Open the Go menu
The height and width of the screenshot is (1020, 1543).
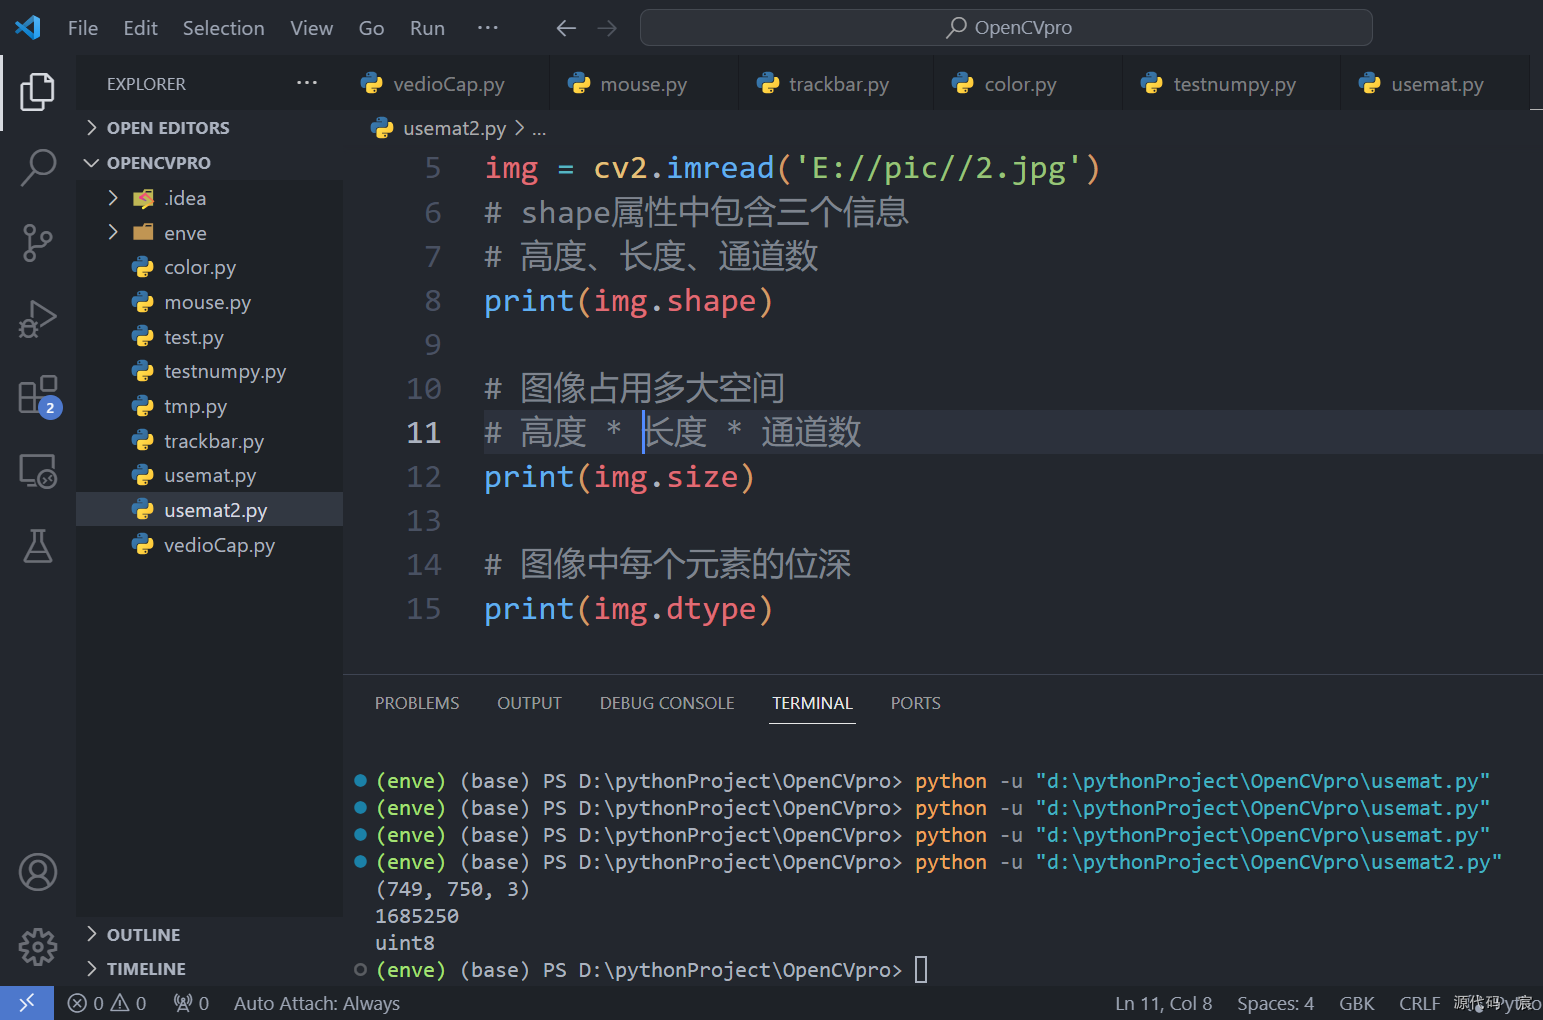click(371, 28)
